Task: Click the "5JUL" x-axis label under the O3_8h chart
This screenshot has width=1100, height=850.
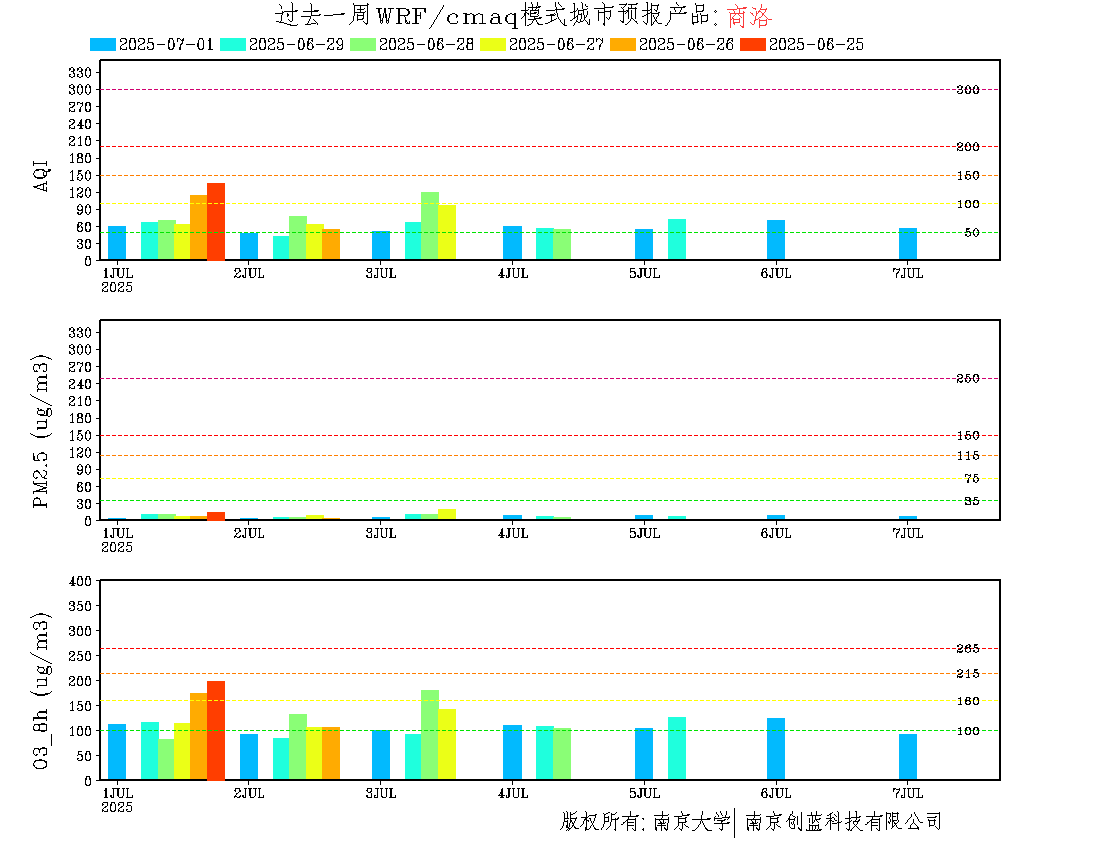Action: (645, 793)
